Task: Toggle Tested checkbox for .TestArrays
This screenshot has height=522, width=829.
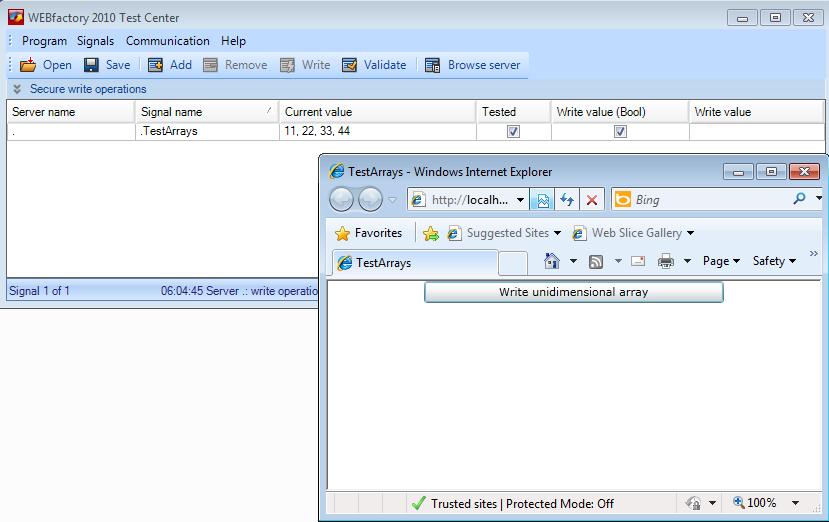Action: [x=513, y=131]
